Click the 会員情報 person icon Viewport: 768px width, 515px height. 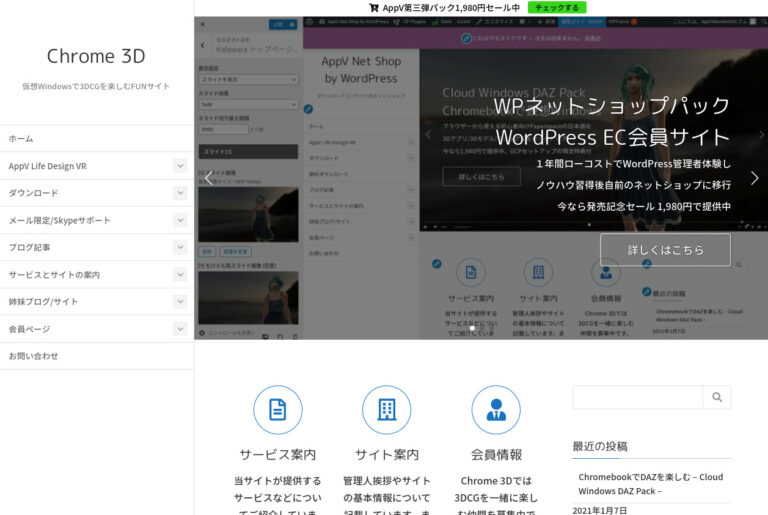pos(496,410)
